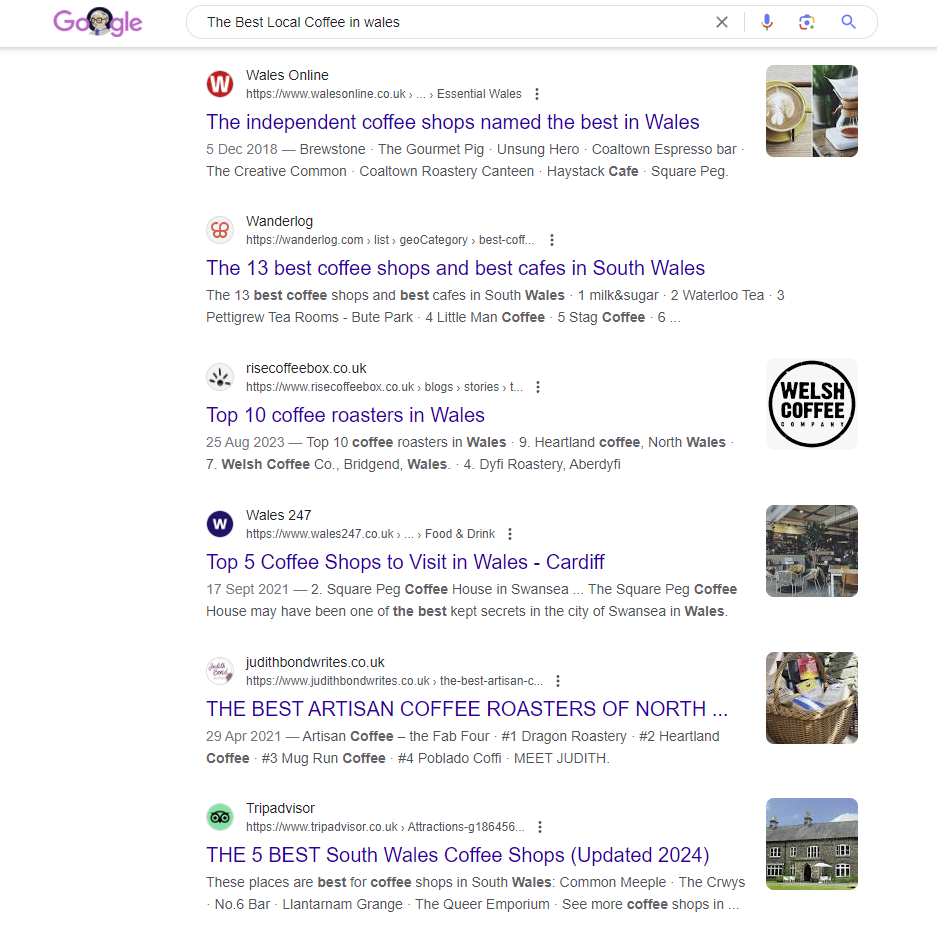
Task: View the wicker basket thumbnail image
Action: pos(812,698)
